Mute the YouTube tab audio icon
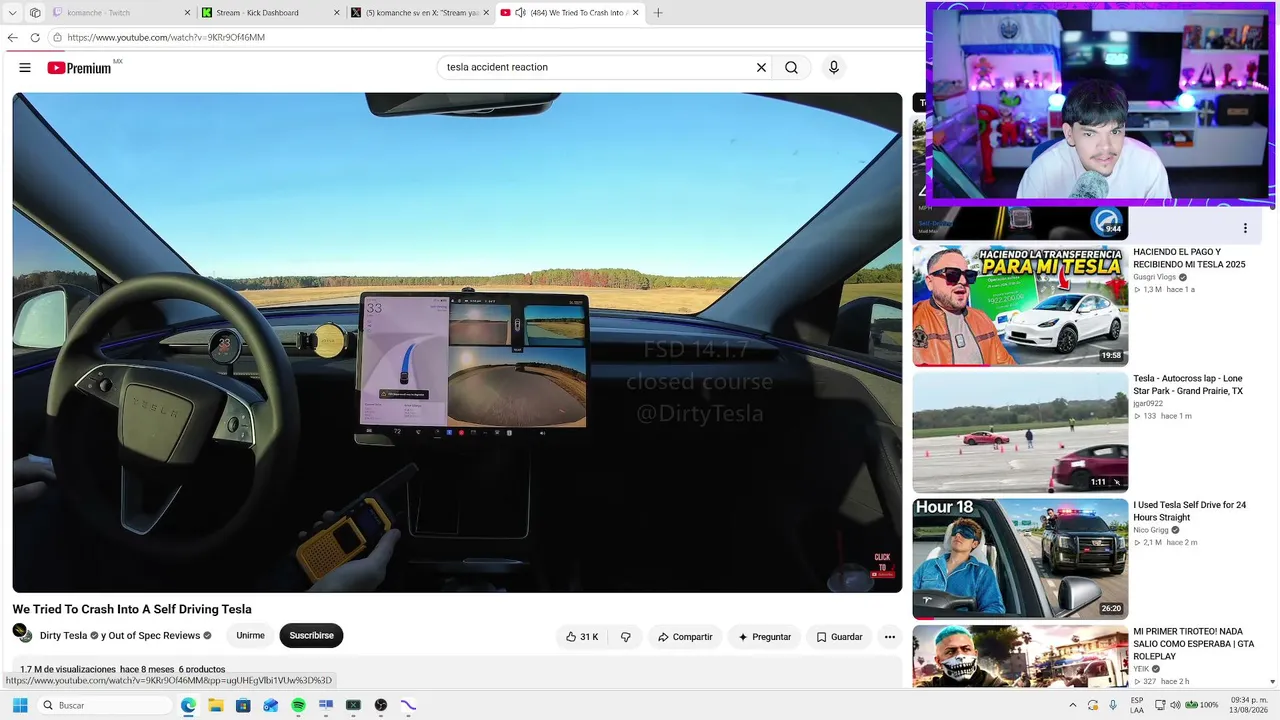This screenshot has height=720, width=1280. pos(520,13)
